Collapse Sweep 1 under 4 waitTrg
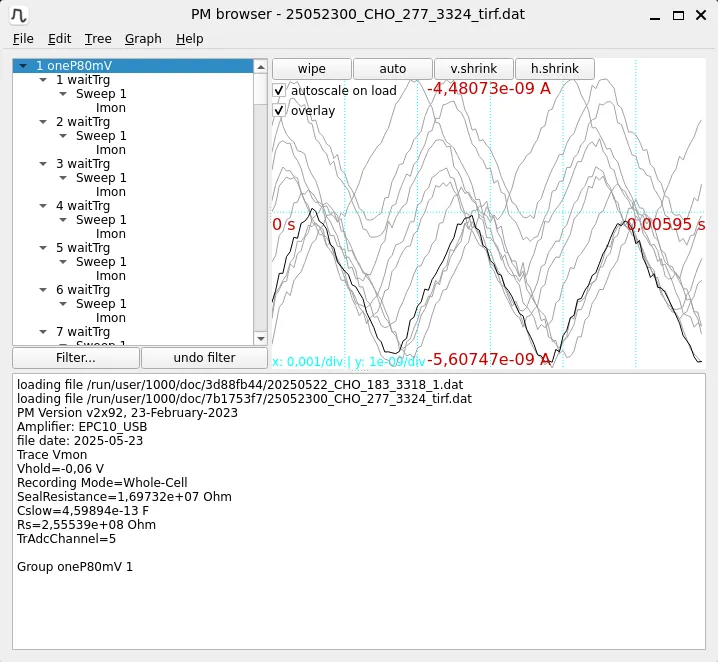The height and width of the screenshot is (662, 718). coord(63,220)
